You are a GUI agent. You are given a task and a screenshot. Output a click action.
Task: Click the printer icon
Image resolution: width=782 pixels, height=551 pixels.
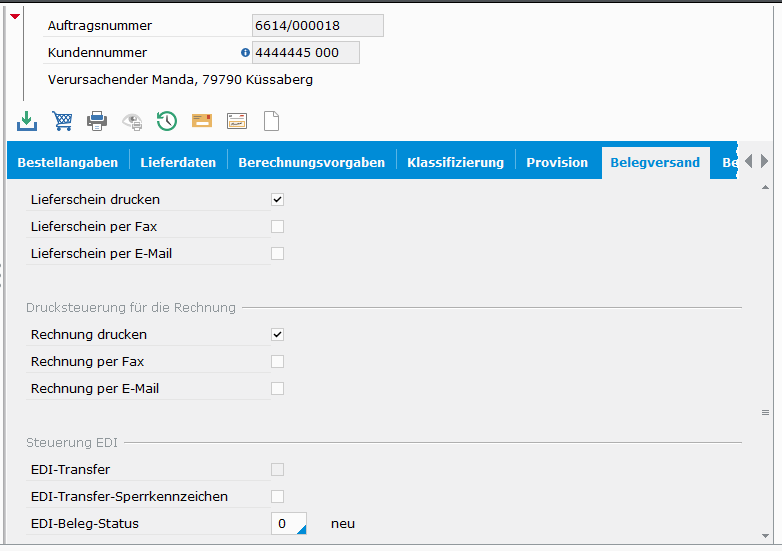click(x=97, y=121)
